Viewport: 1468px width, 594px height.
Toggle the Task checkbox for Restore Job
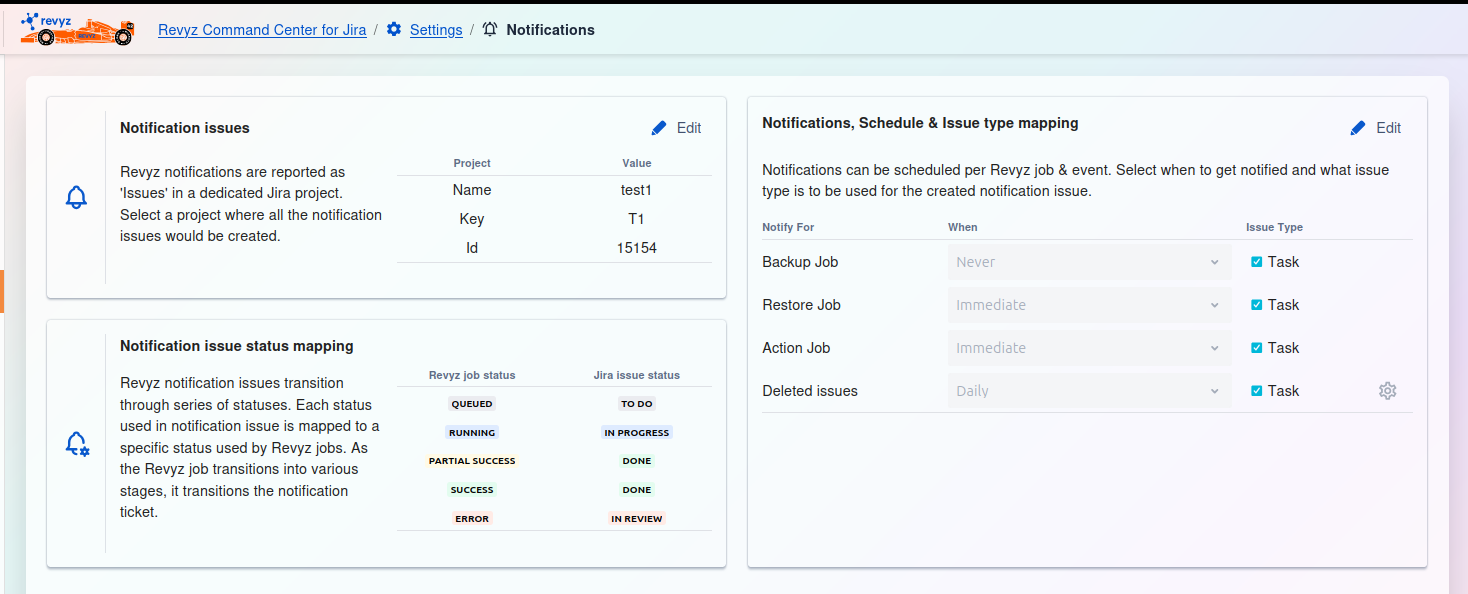pyautogui.click(x=1257, y=305)
